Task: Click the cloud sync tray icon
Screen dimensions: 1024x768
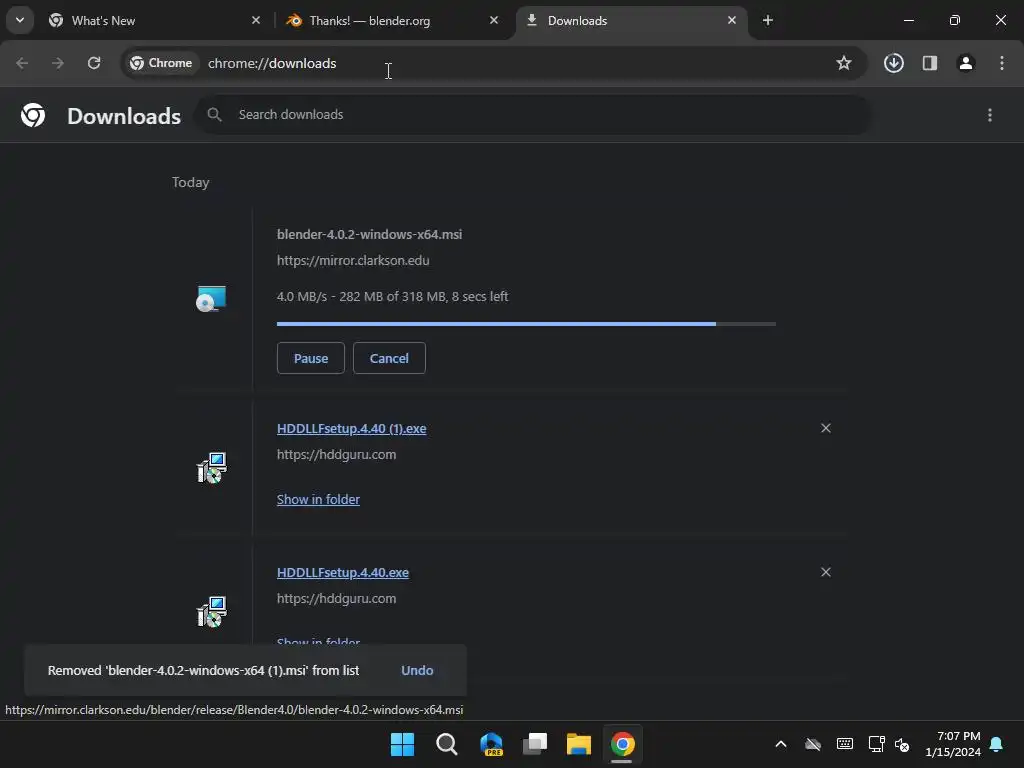Action: (x=813, y=744)
